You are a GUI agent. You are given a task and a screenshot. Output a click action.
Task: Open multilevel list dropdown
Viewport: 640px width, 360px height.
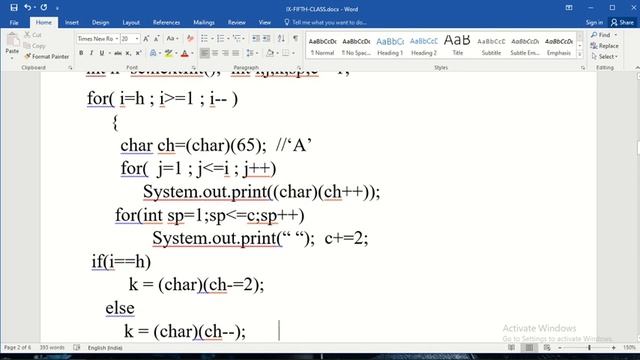tap(244, 38)
